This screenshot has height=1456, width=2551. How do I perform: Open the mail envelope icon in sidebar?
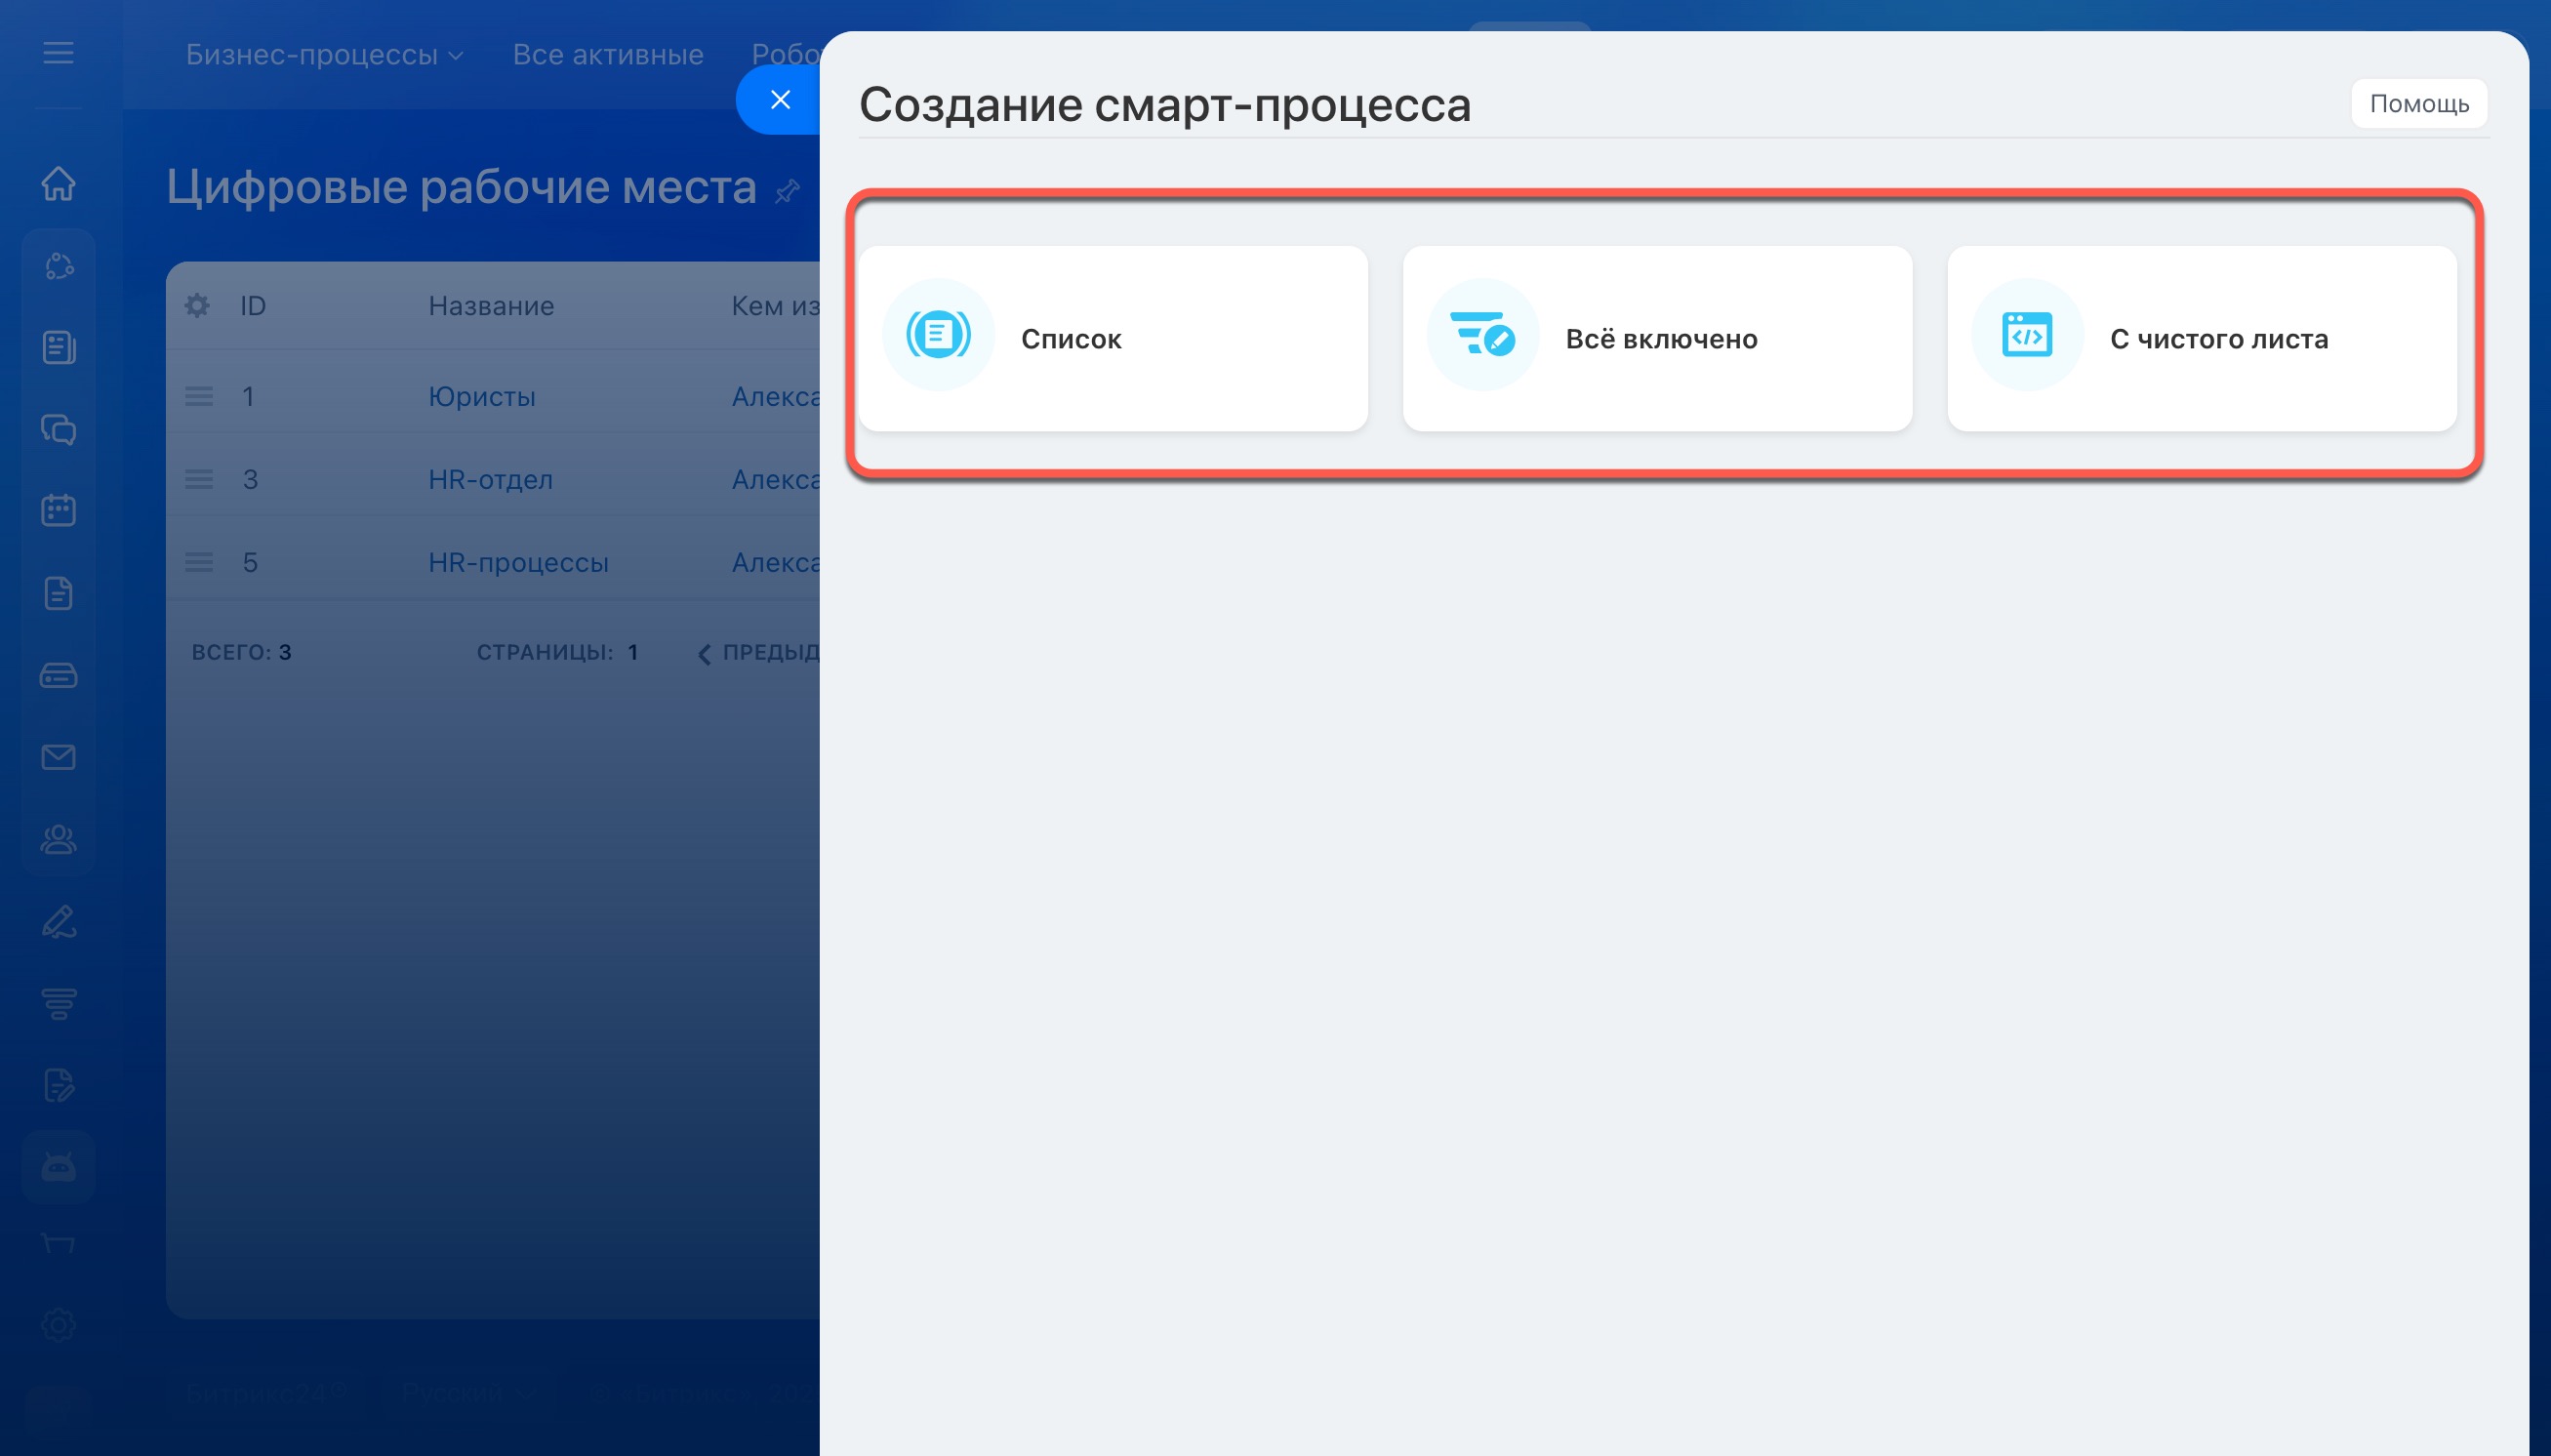(x=58, y=757)
